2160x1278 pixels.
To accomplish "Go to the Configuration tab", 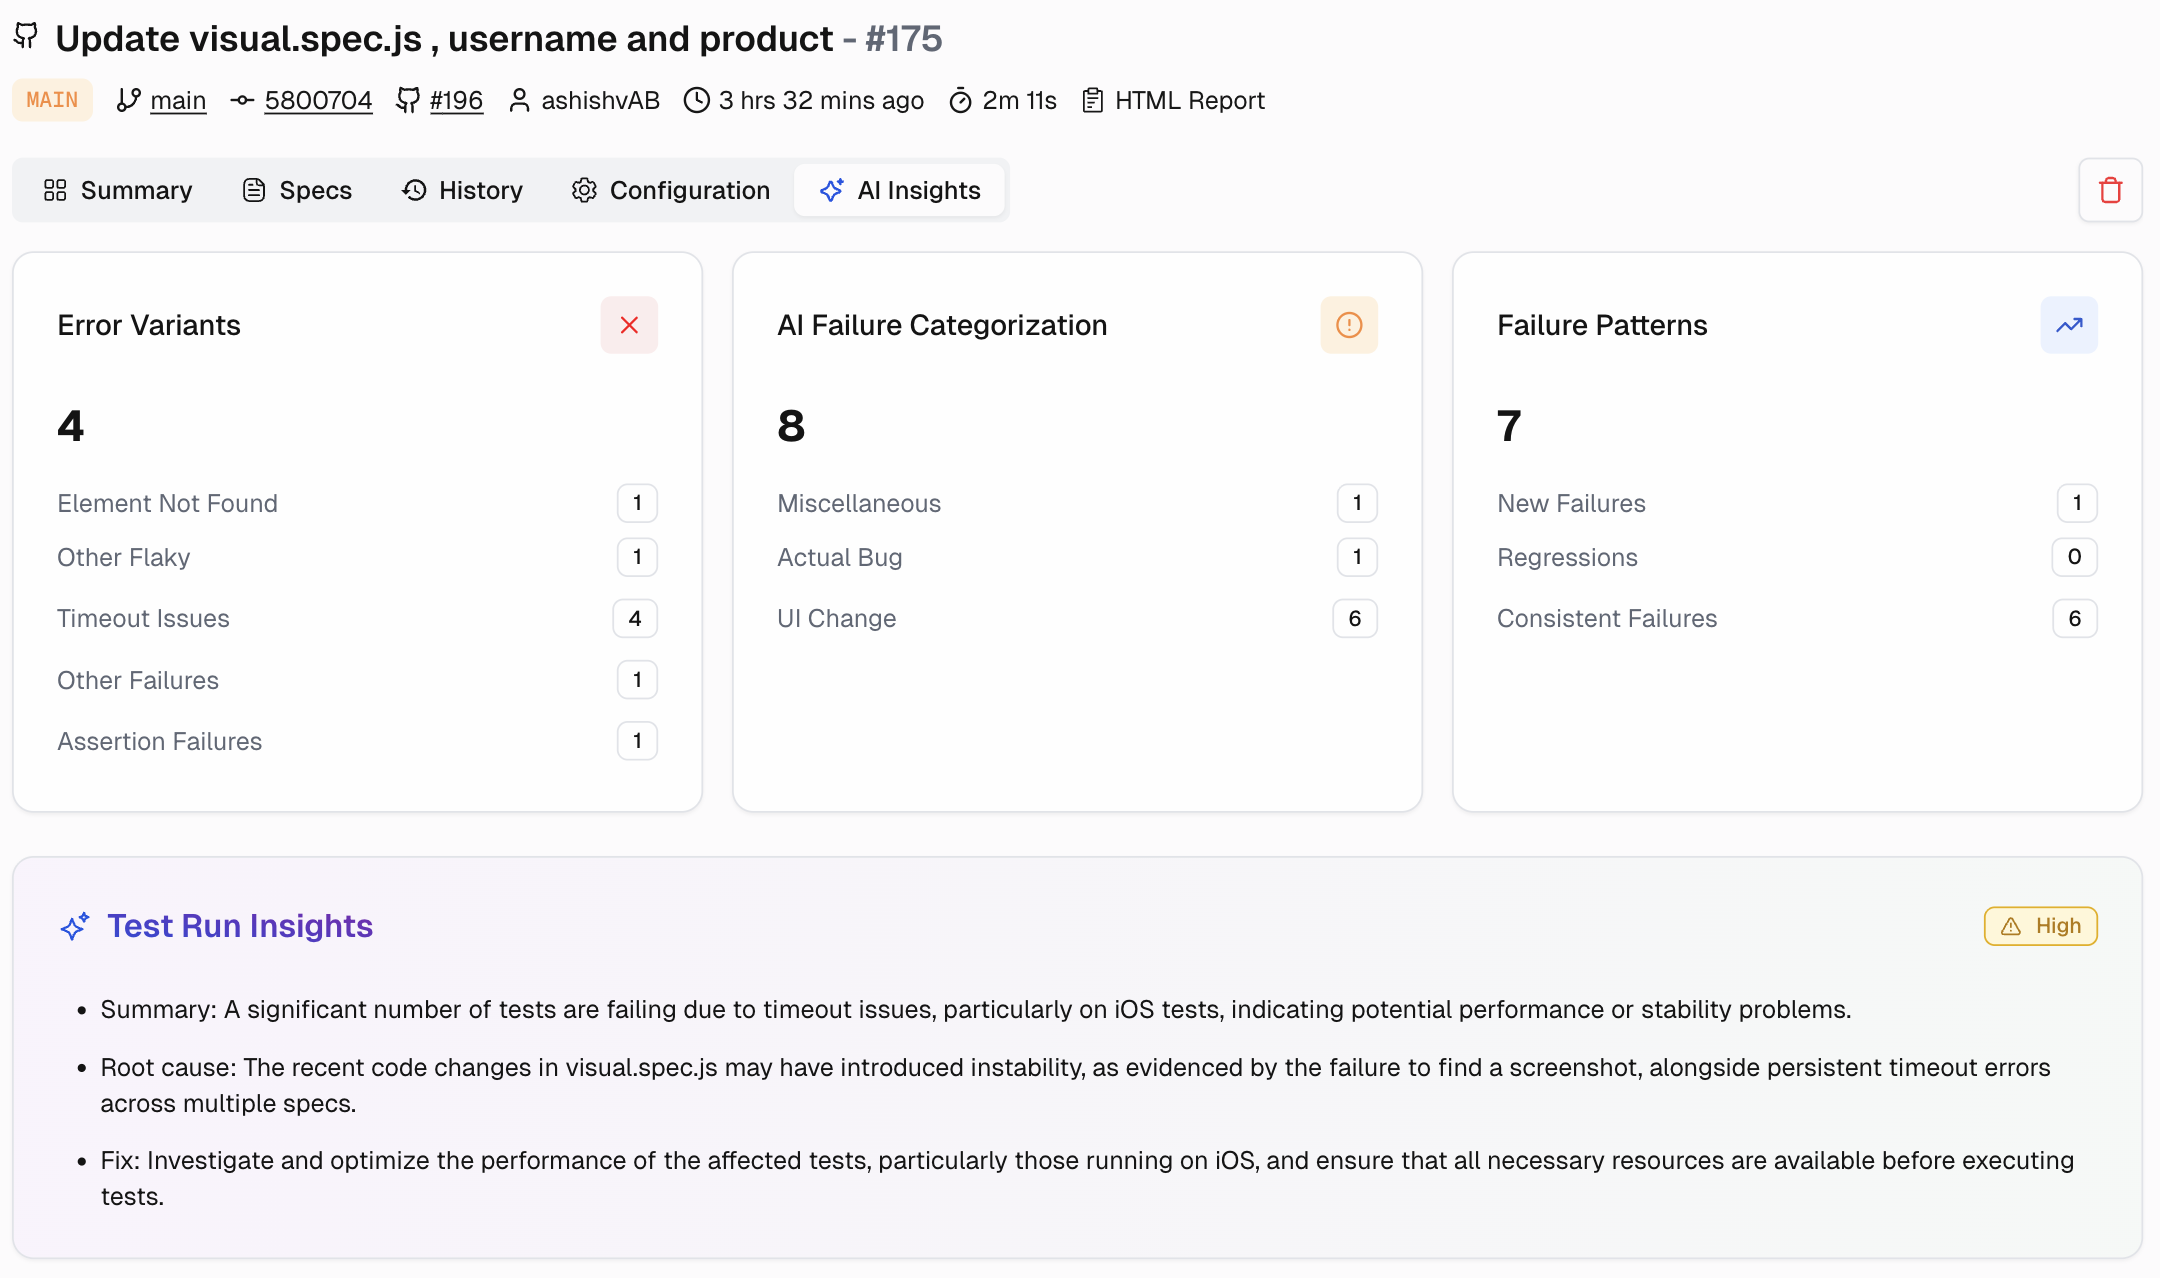I will [x=670, y=190].
